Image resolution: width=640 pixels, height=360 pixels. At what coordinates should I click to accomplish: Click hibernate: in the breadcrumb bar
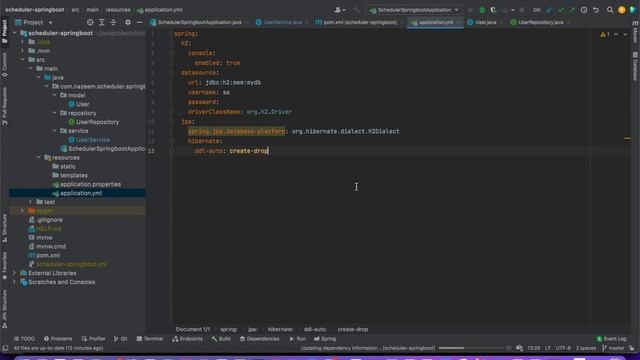point(280,329)
